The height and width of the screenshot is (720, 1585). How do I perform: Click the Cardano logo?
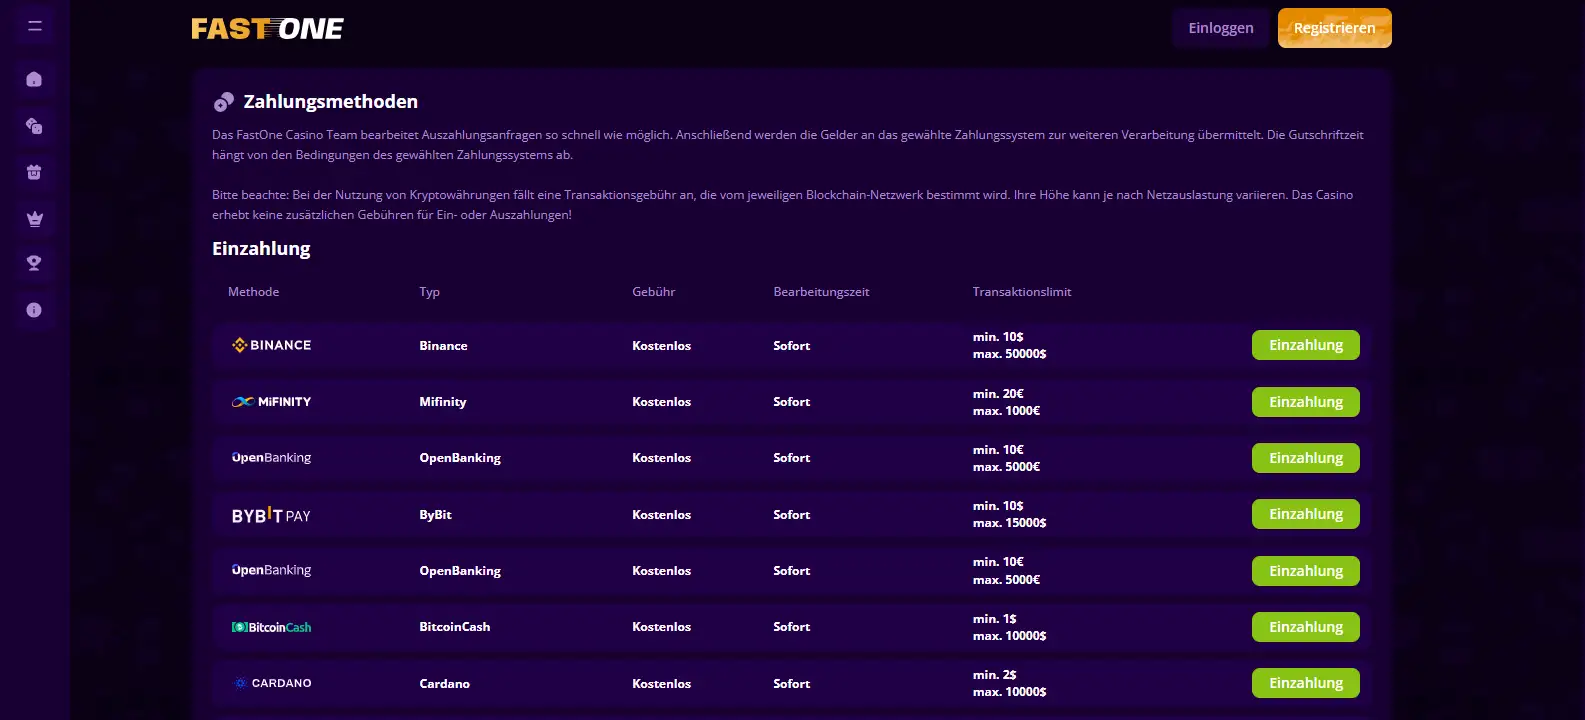(271, 683)
